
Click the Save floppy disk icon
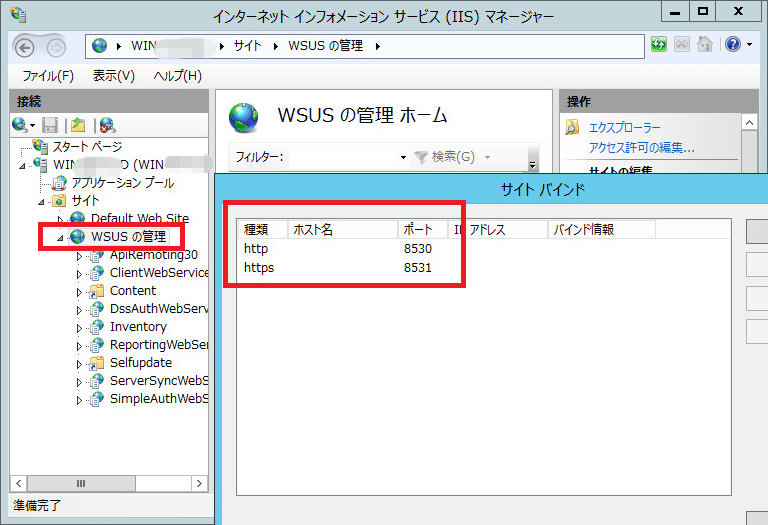(x=50, y=125)
